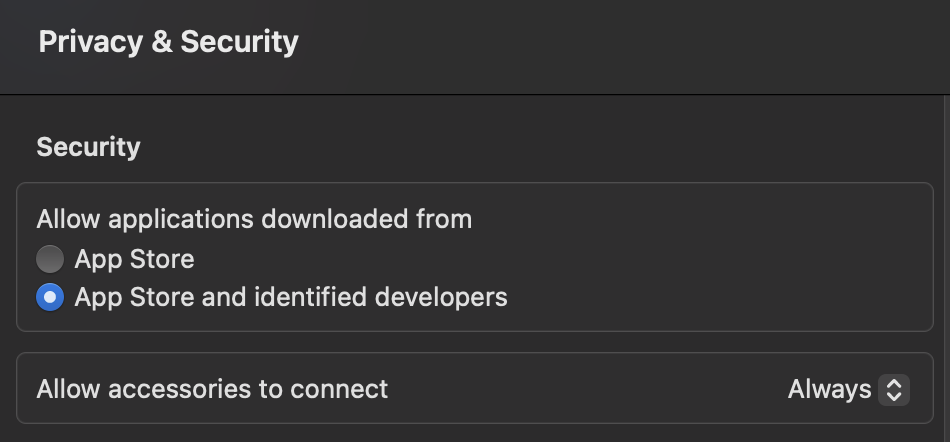The image size is (950, 442).
Task: Click 'App Store and identified developers' label text
Action: pos(291,297)
